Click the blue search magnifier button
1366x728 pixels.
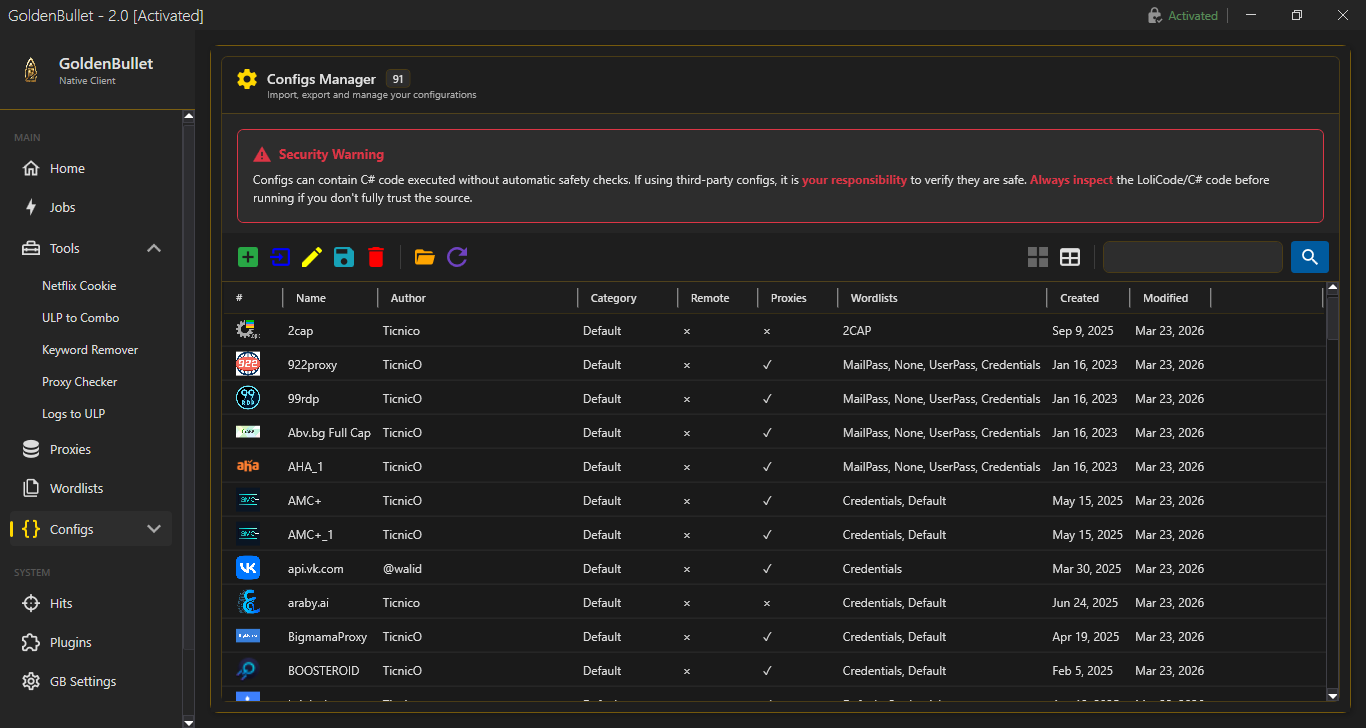1309,257
